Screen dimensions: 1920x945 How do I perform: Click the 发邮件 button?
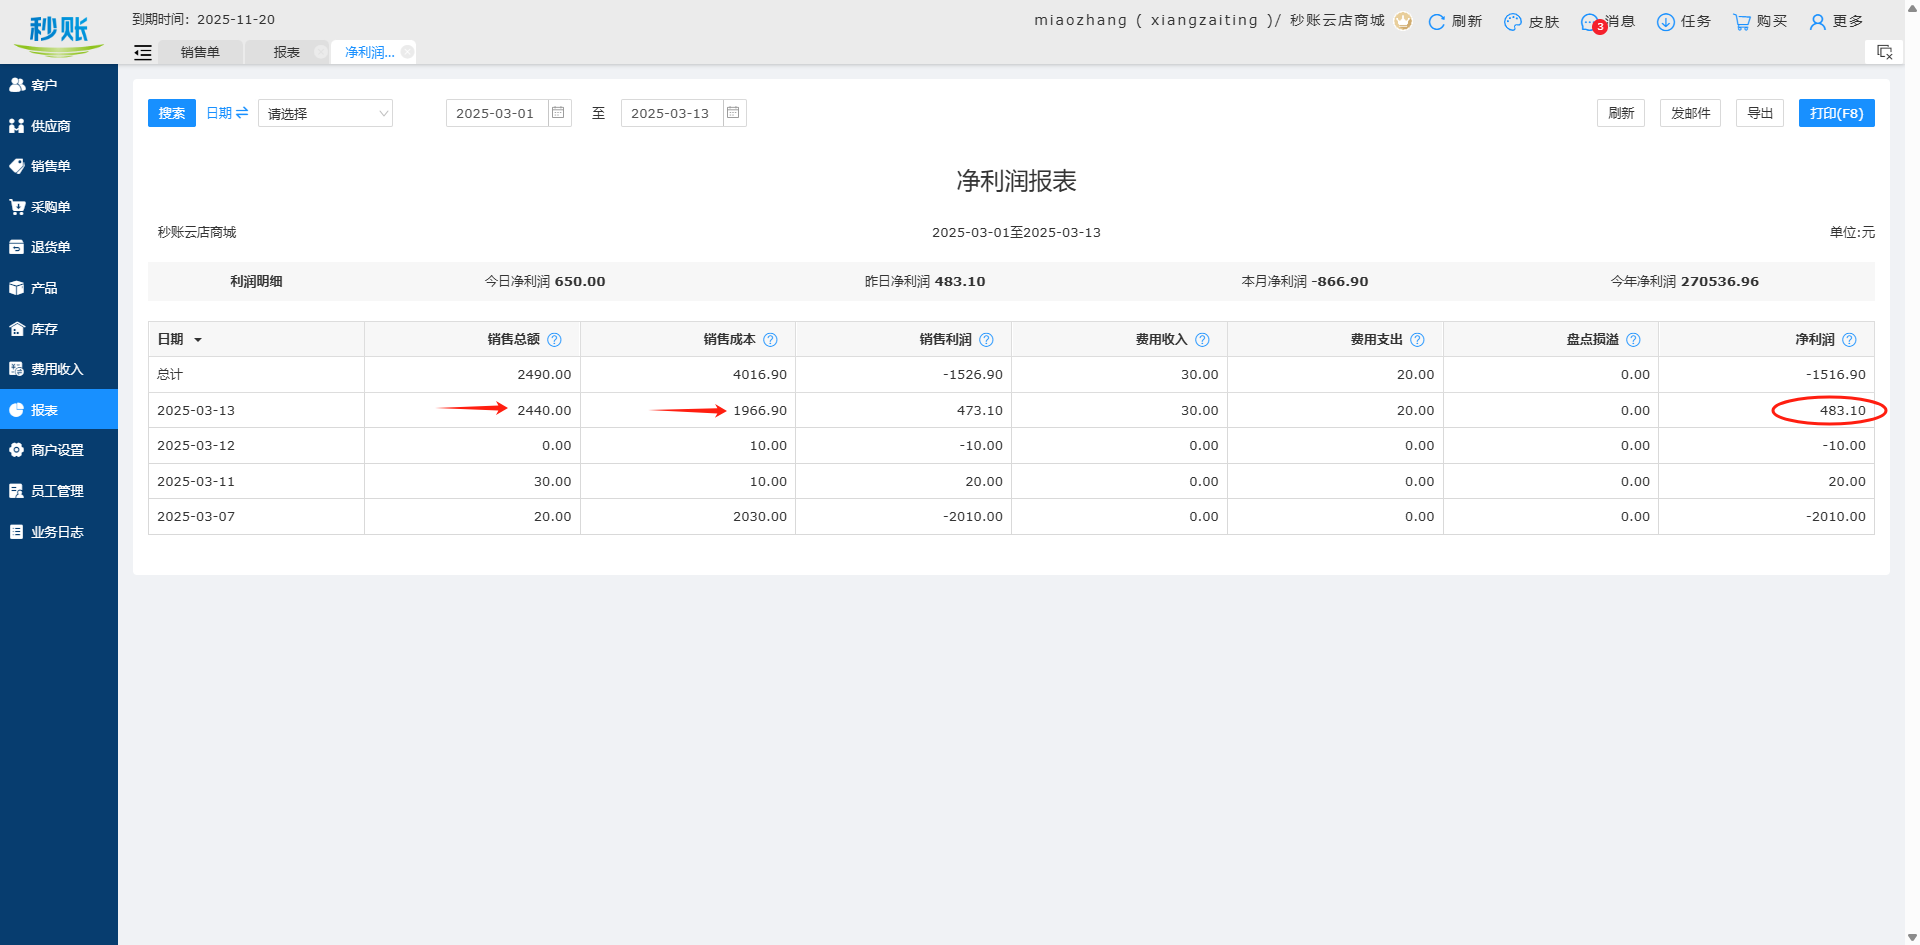(1691, 113)
